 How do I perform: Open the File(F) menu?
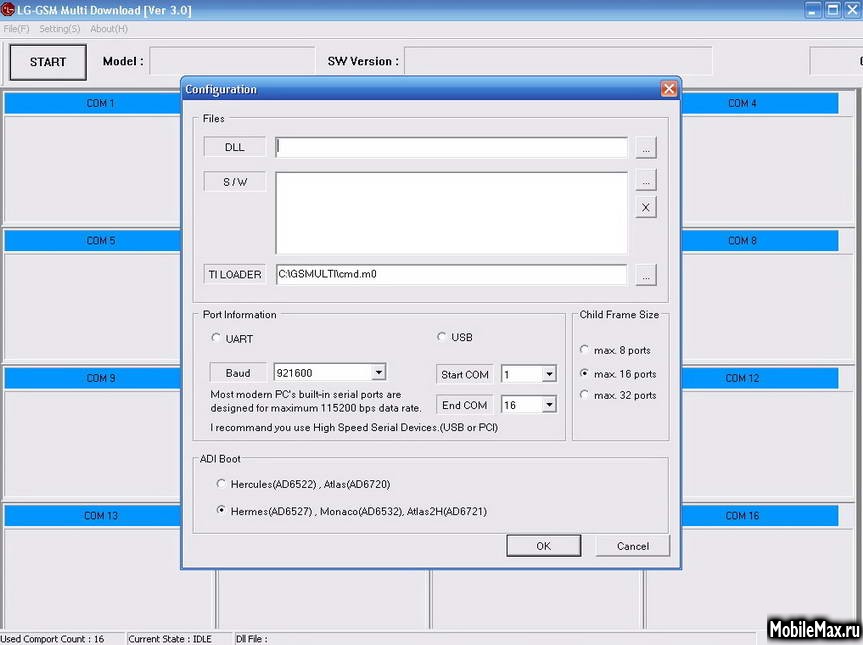tap(16, 29)
